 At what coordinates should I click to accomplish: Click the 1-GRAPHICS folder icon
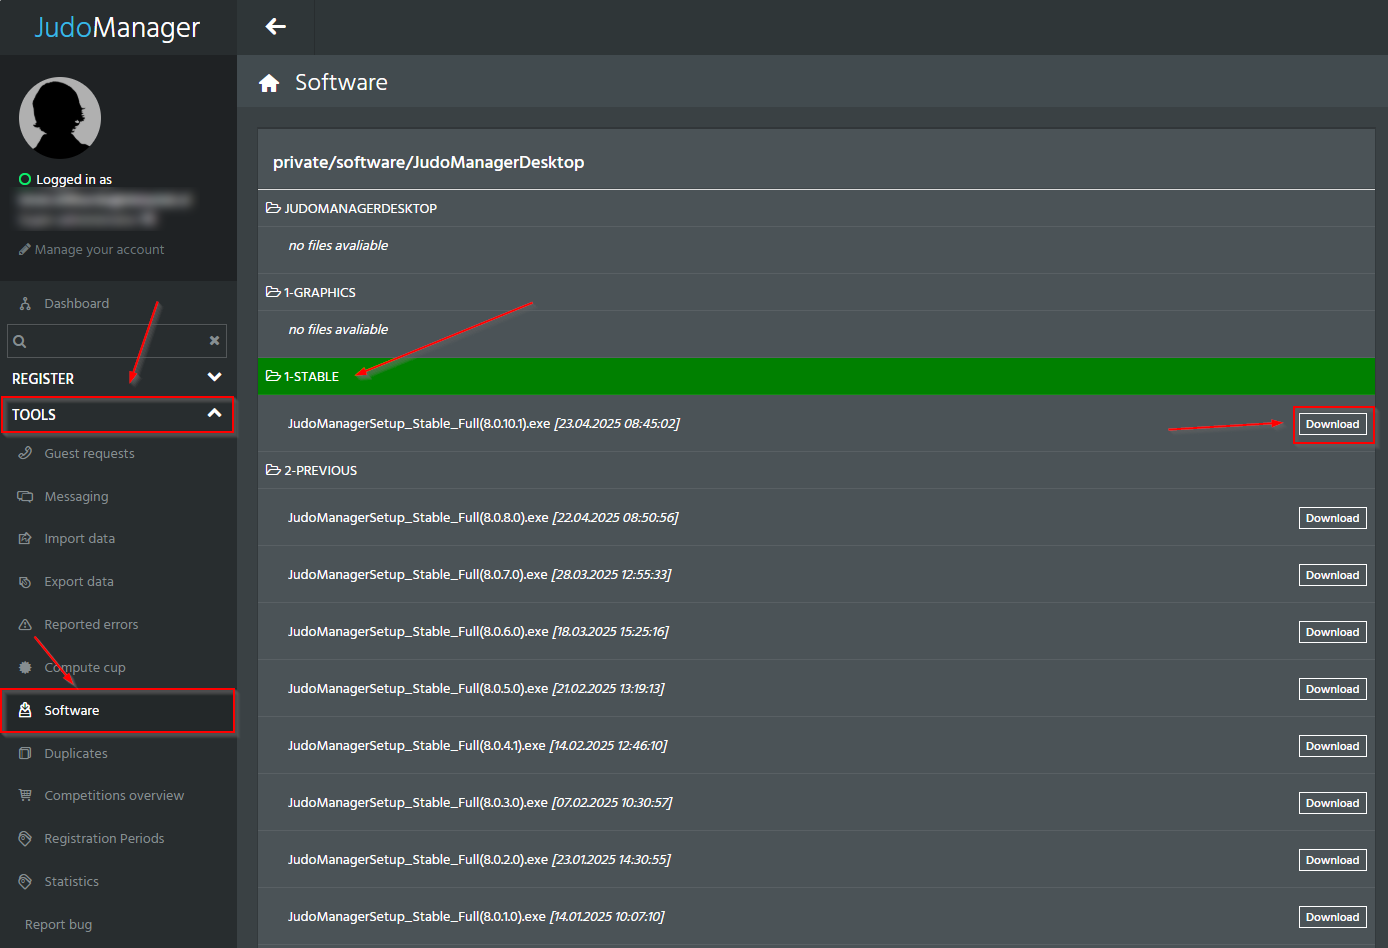coord(273,292)
